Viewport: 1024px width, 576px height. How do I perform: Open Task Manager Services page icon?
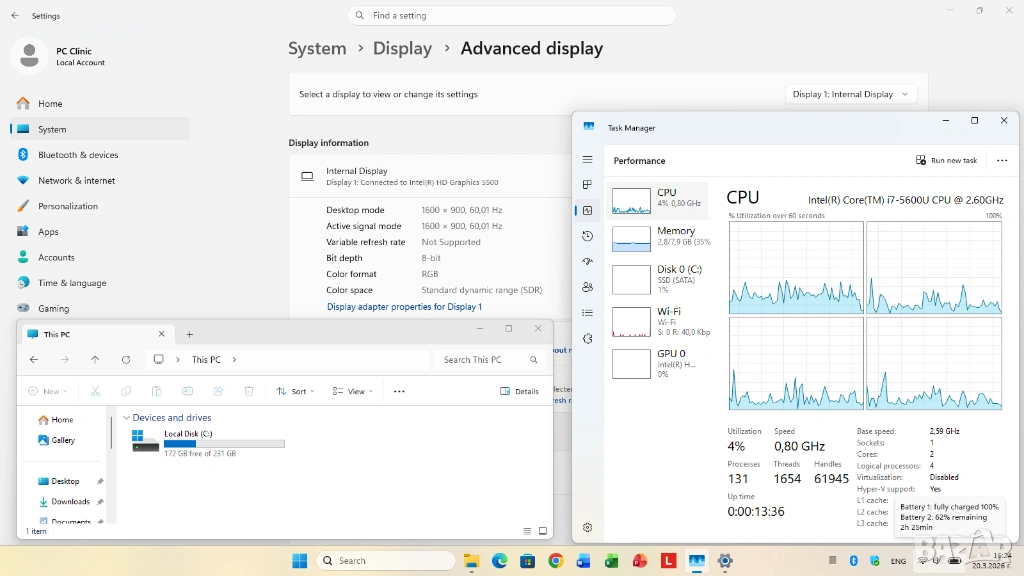[x=587, y=339]
